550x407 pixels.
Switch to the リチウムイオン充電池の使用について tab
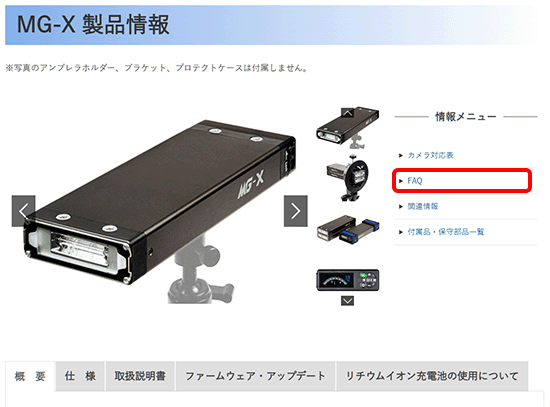pyautogui.click(x=432, y=376)
